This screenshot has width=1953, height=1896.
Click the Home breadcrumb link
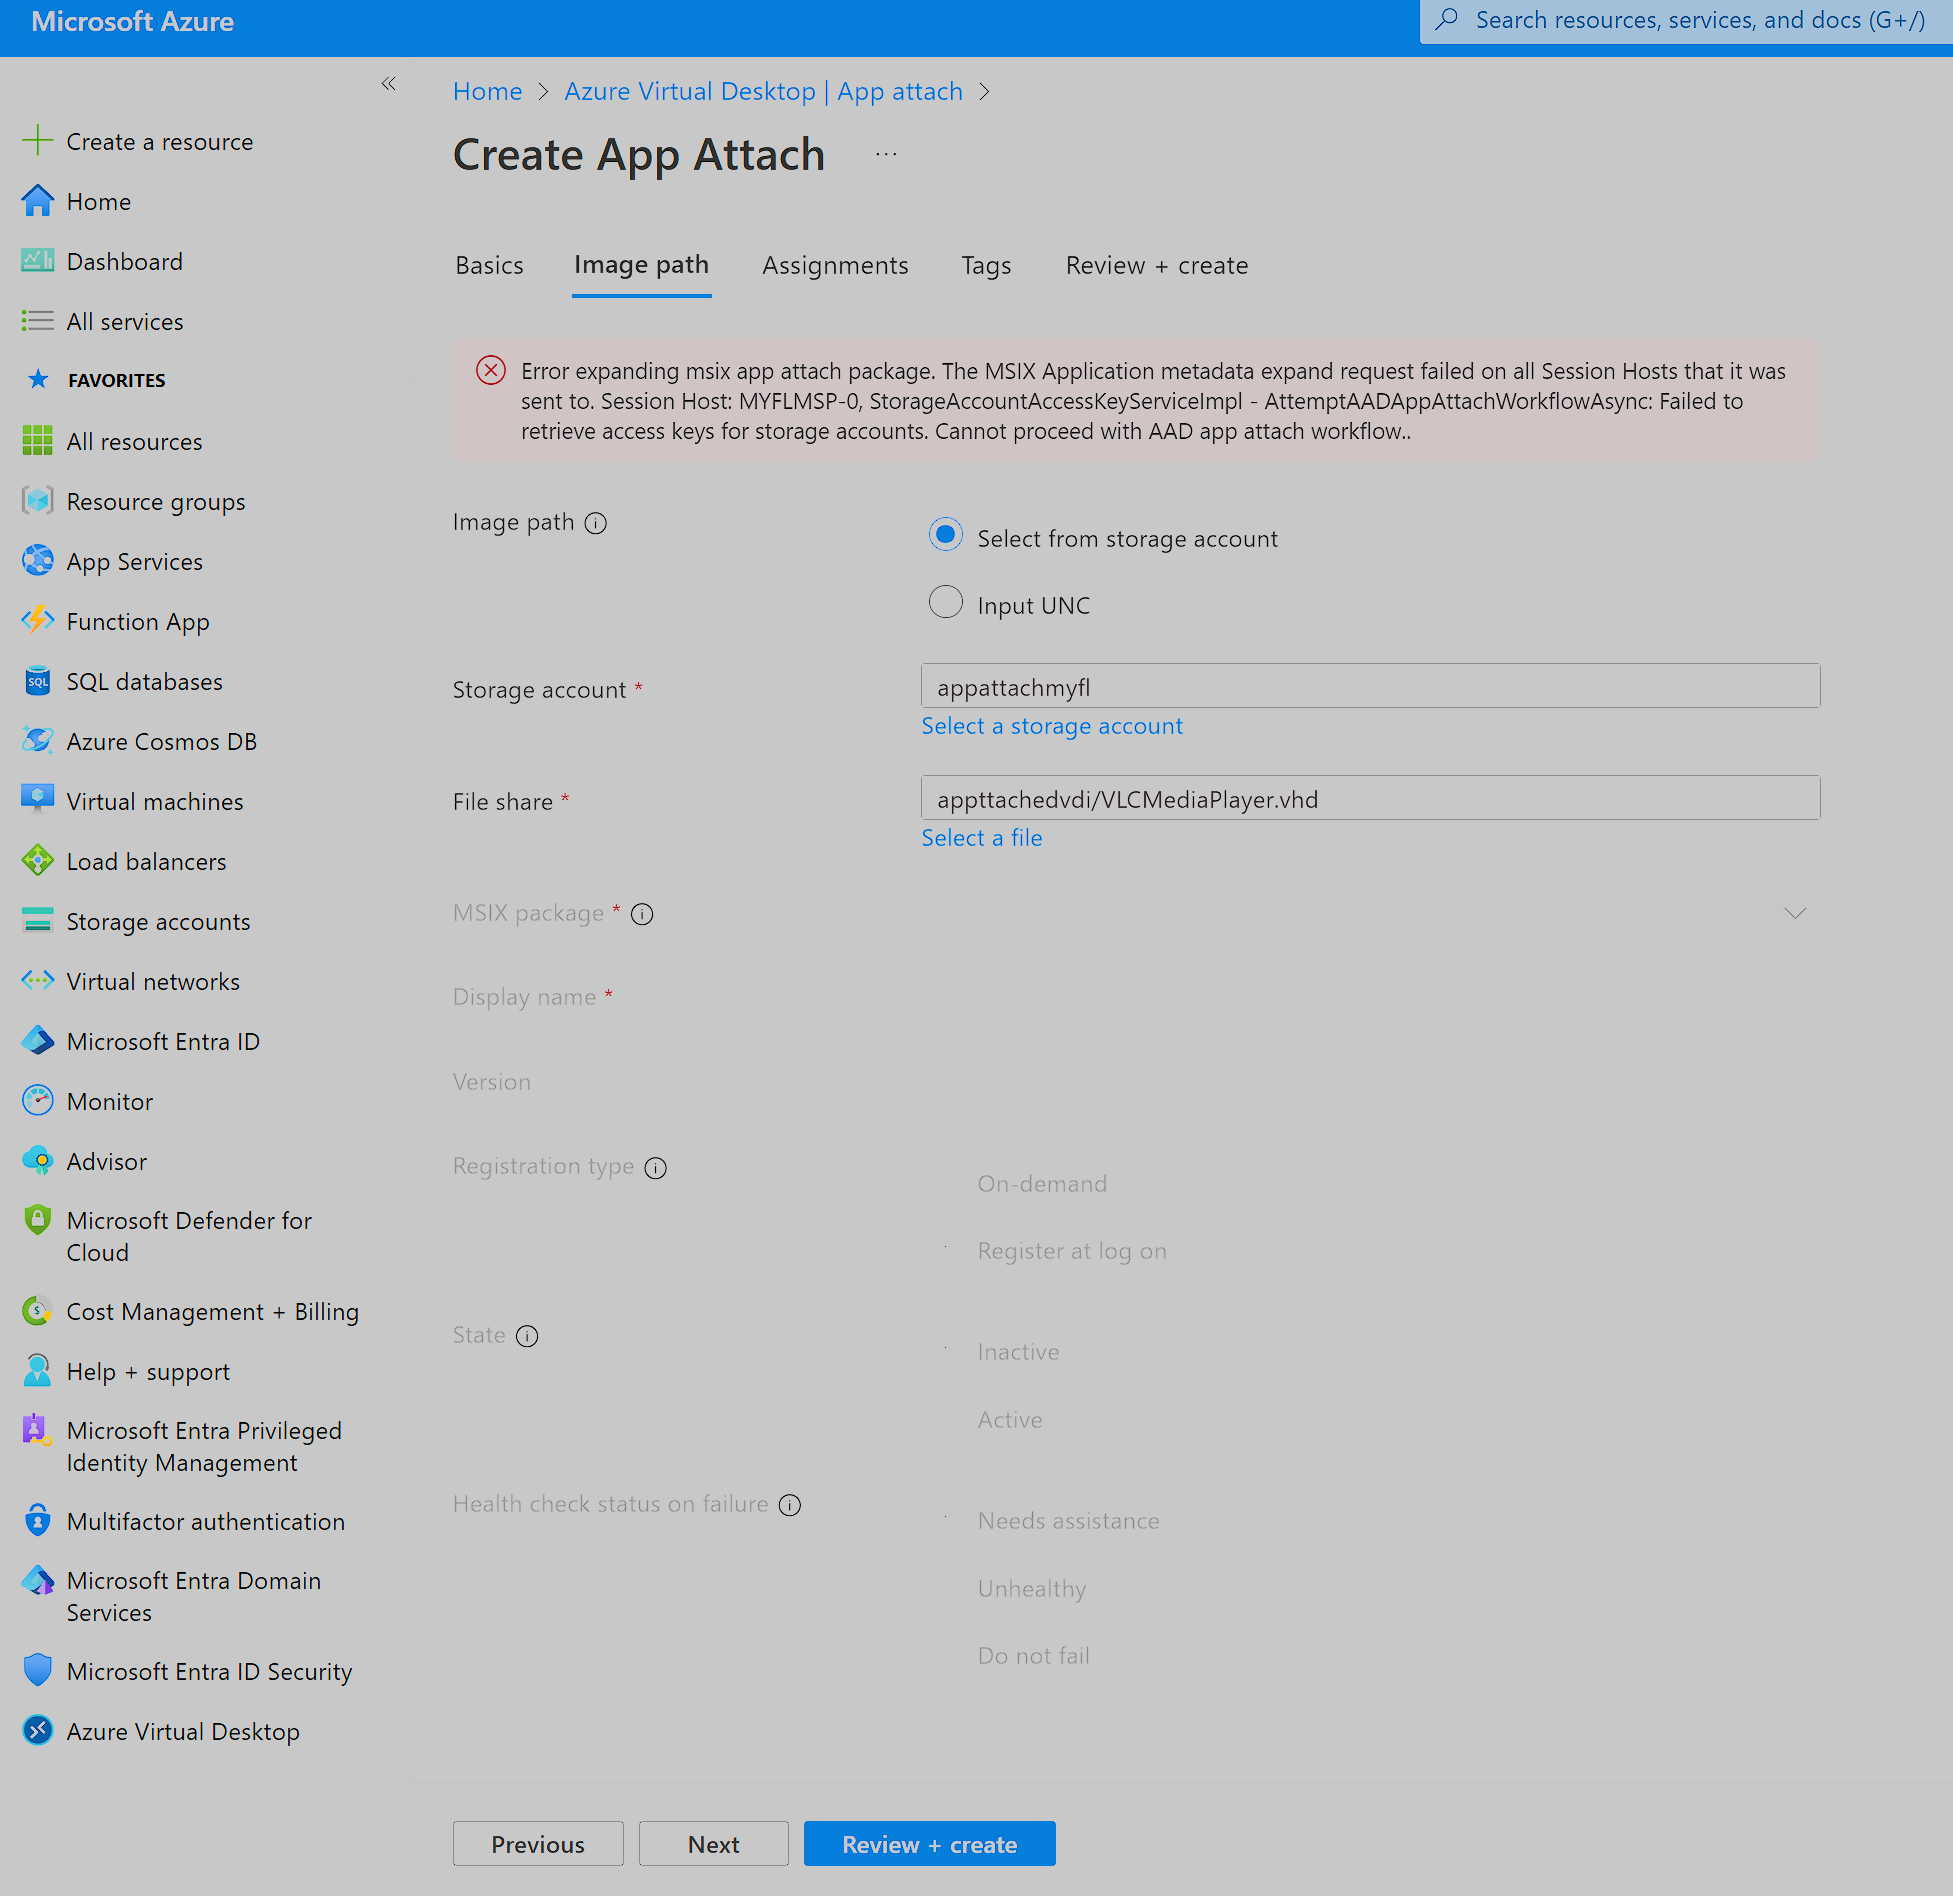click(x=487, y=91)
